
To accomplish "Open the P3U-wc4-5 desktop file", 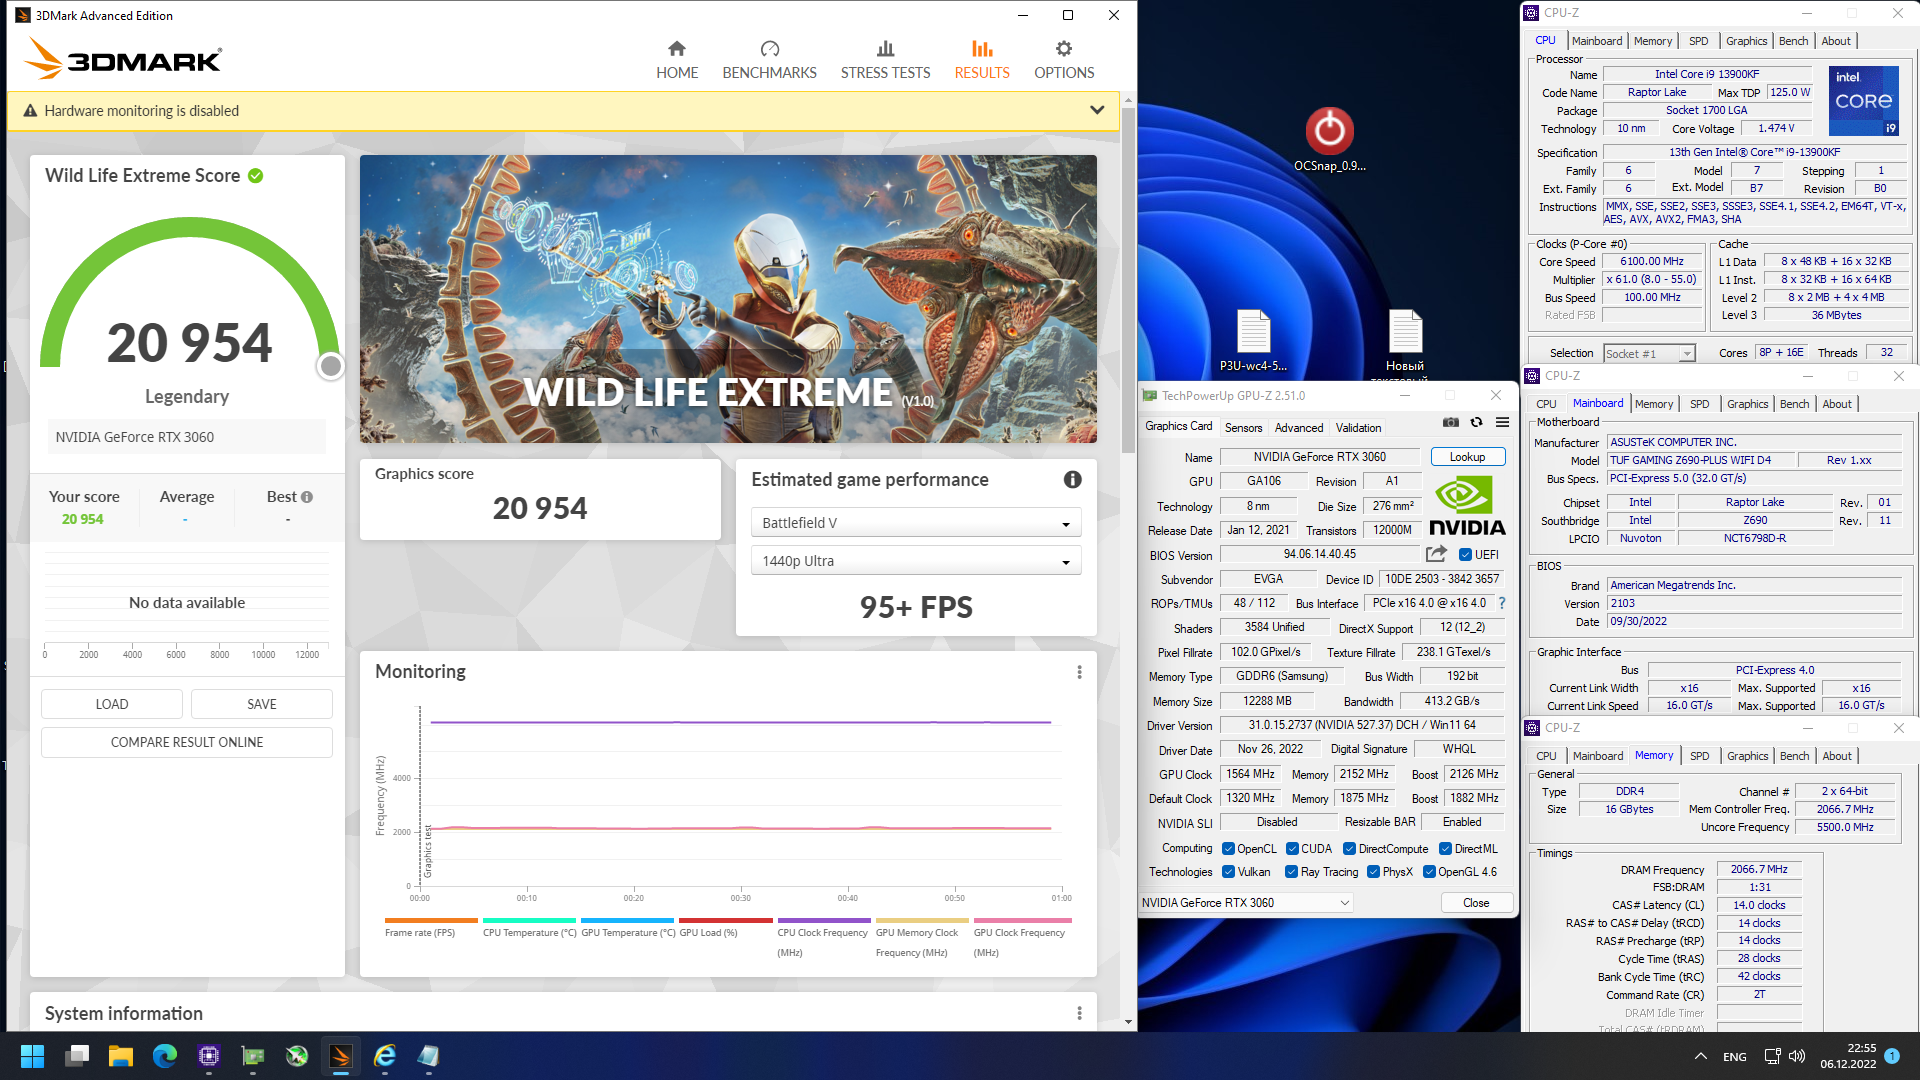I will (1253, 340).
